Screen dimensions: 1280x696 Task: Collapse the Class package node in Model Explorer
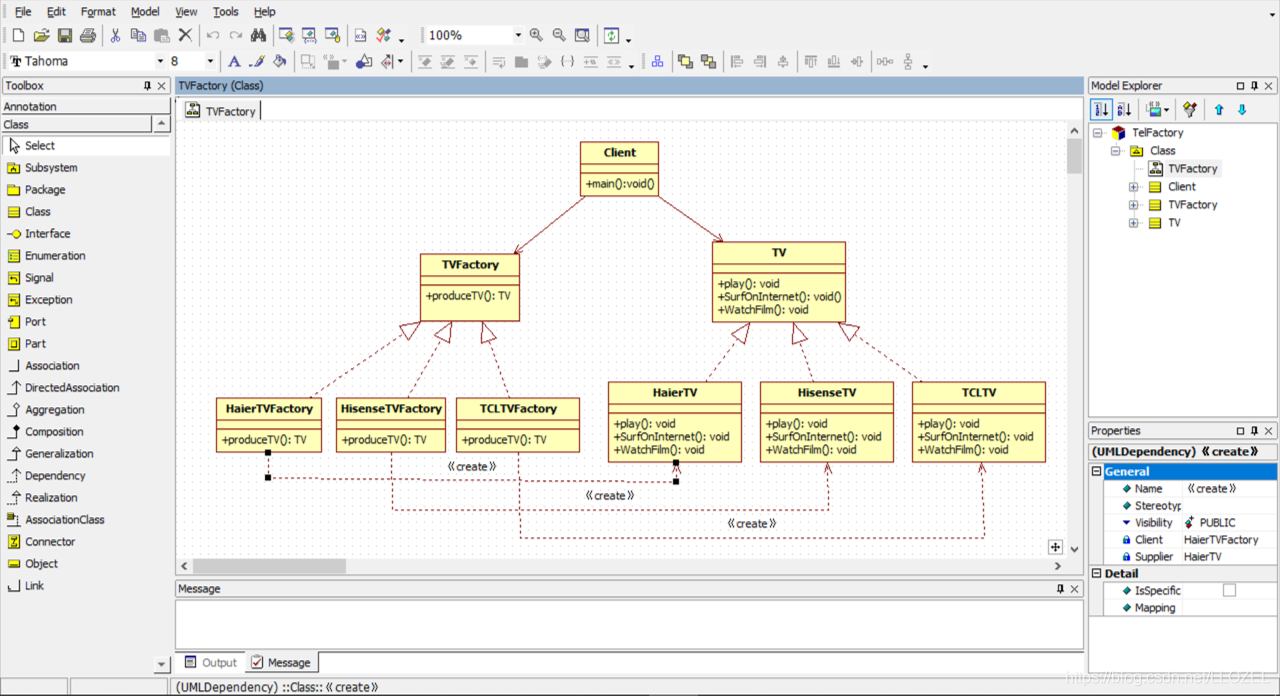click(x=1115, y=151)
